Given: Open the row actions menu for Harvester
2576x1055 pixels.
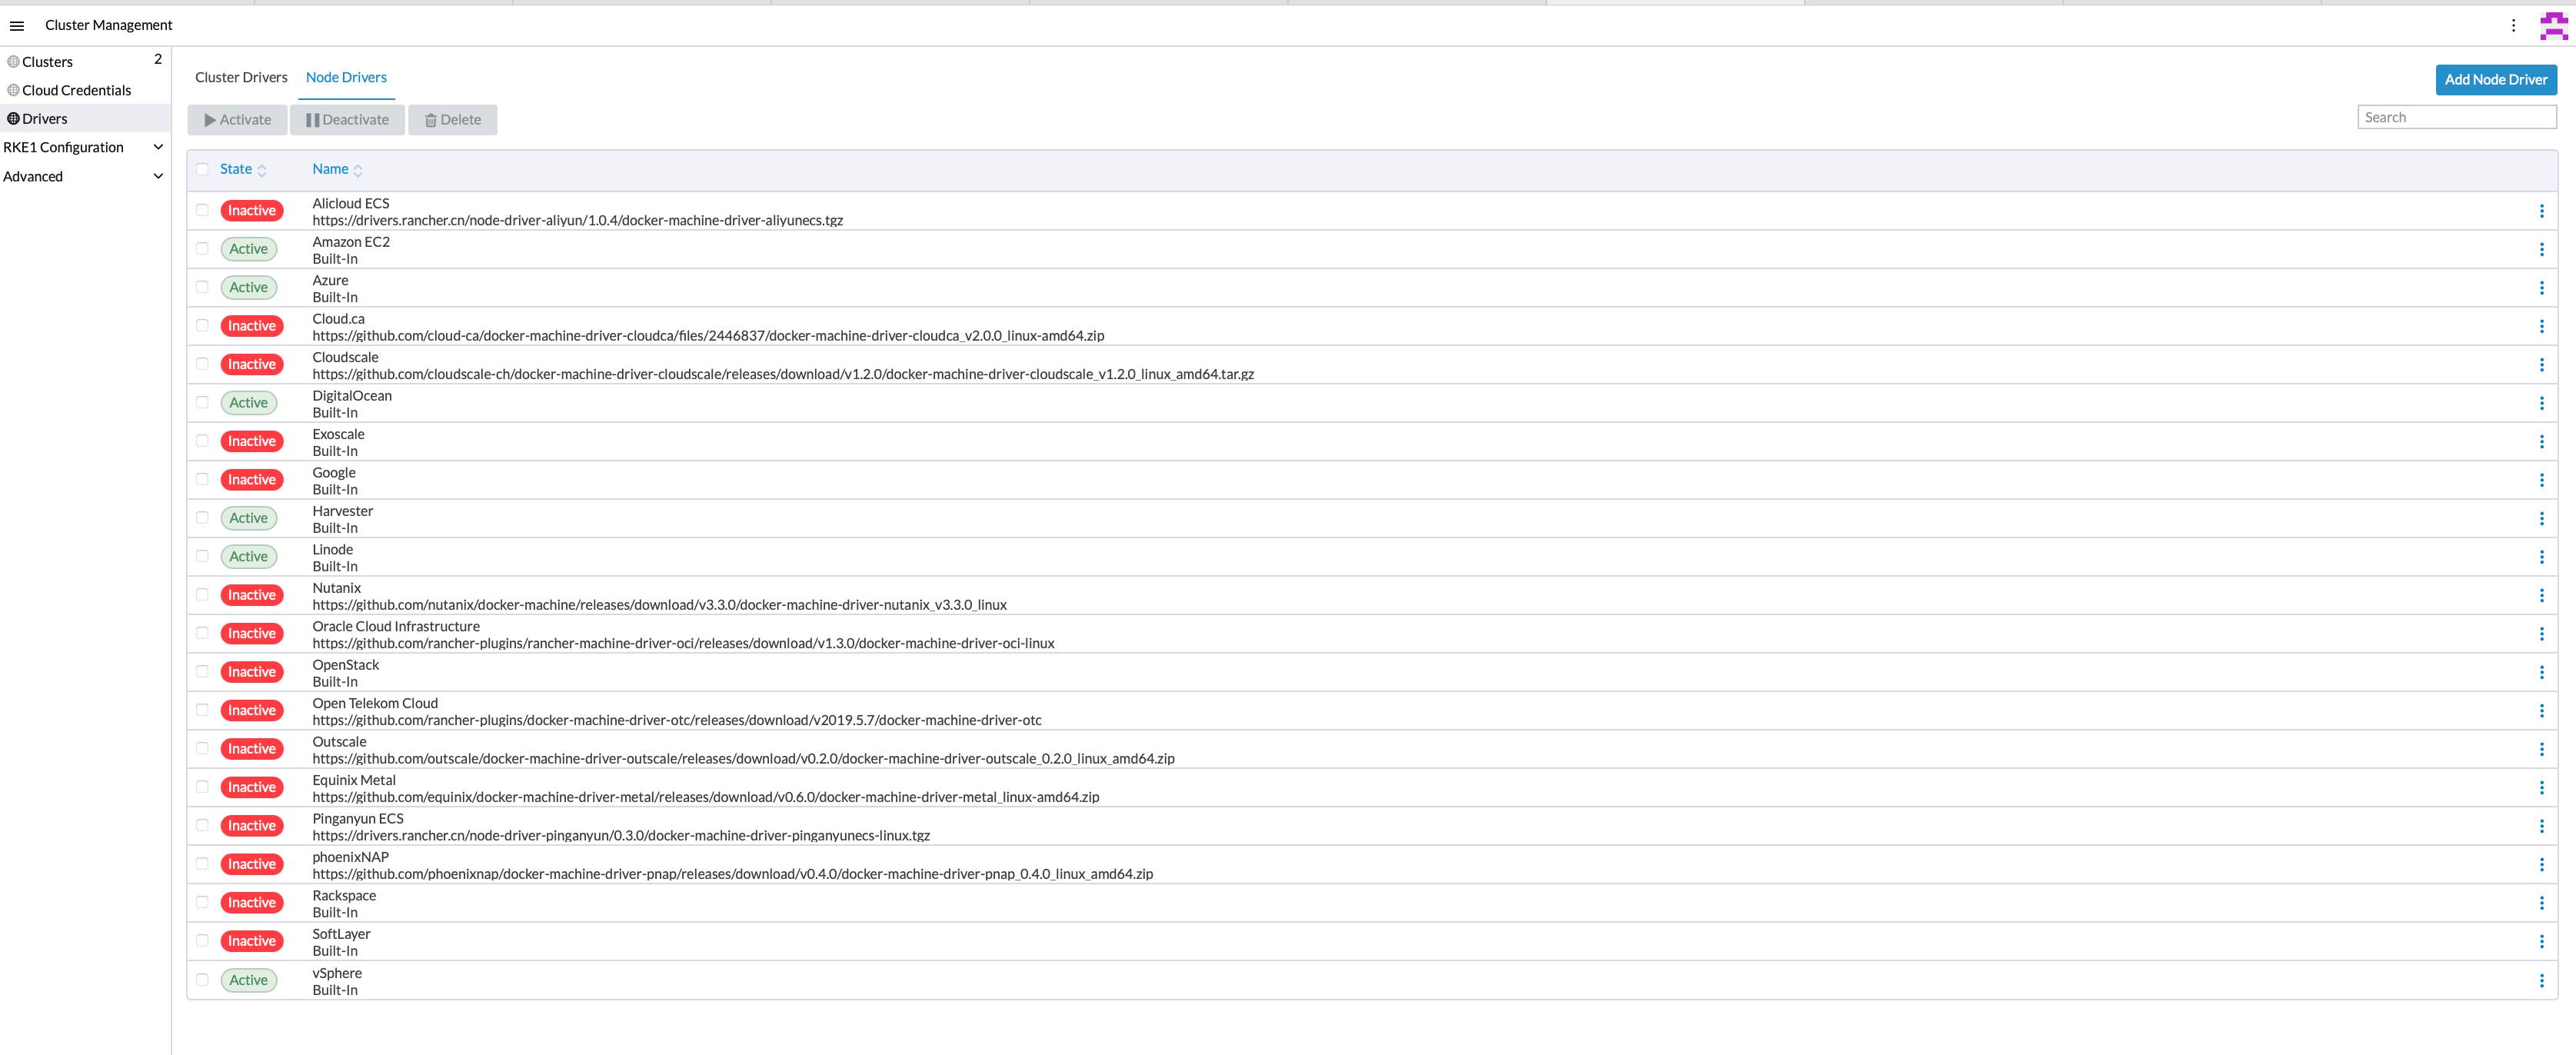Looking at the screenshot, I should 2541,518.
